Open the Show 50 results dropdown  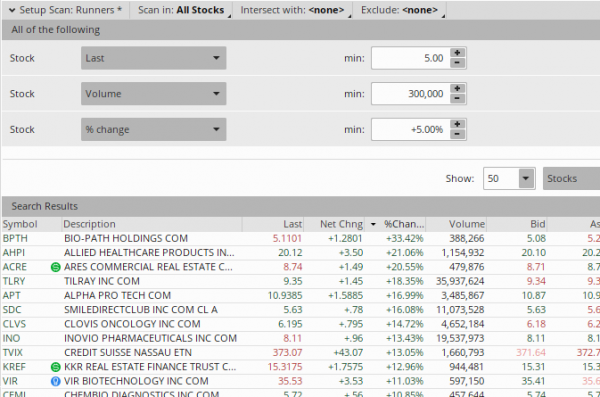[x=509, y=178]
